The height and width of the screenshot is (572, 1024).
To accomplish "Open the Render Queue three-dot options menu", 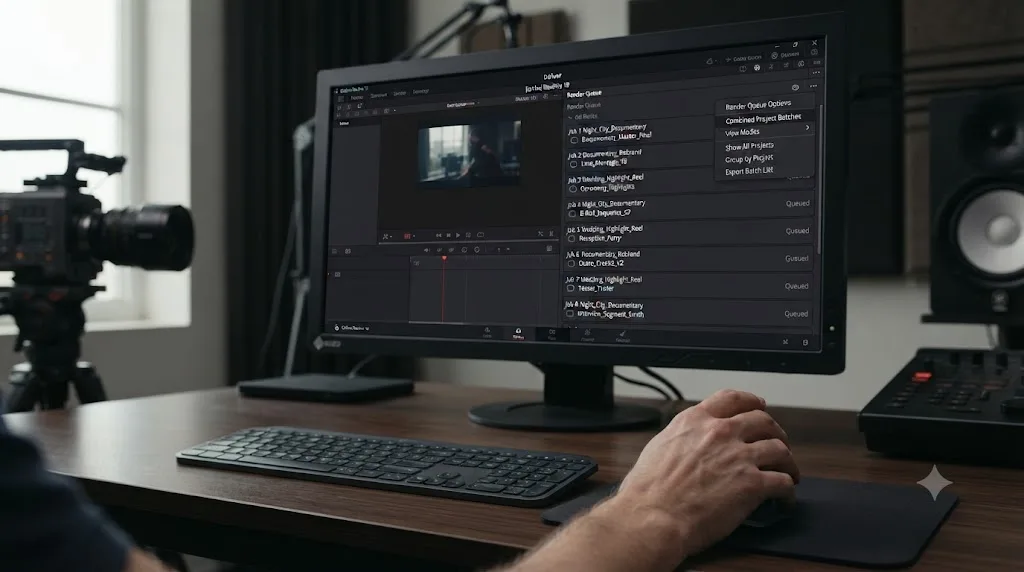I will click(813, 86).
